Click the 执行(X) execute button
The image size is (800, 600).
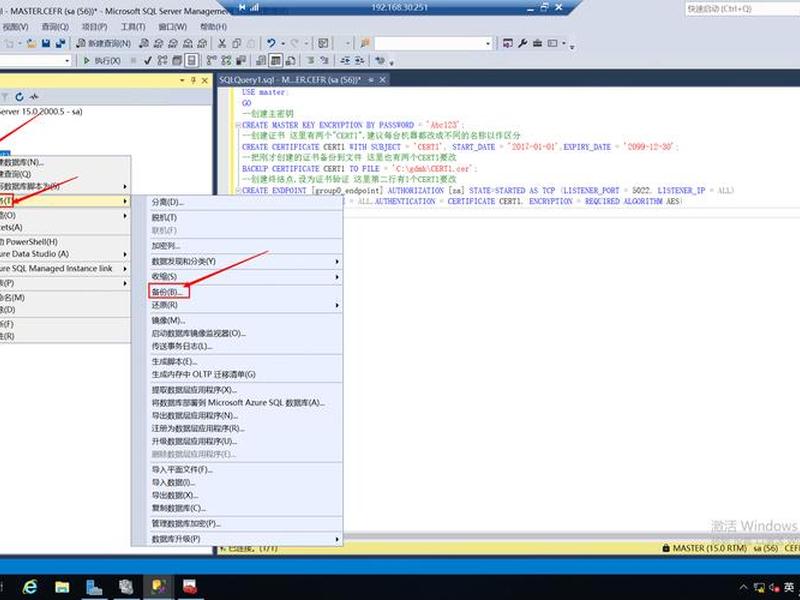[x=102, y=61]
